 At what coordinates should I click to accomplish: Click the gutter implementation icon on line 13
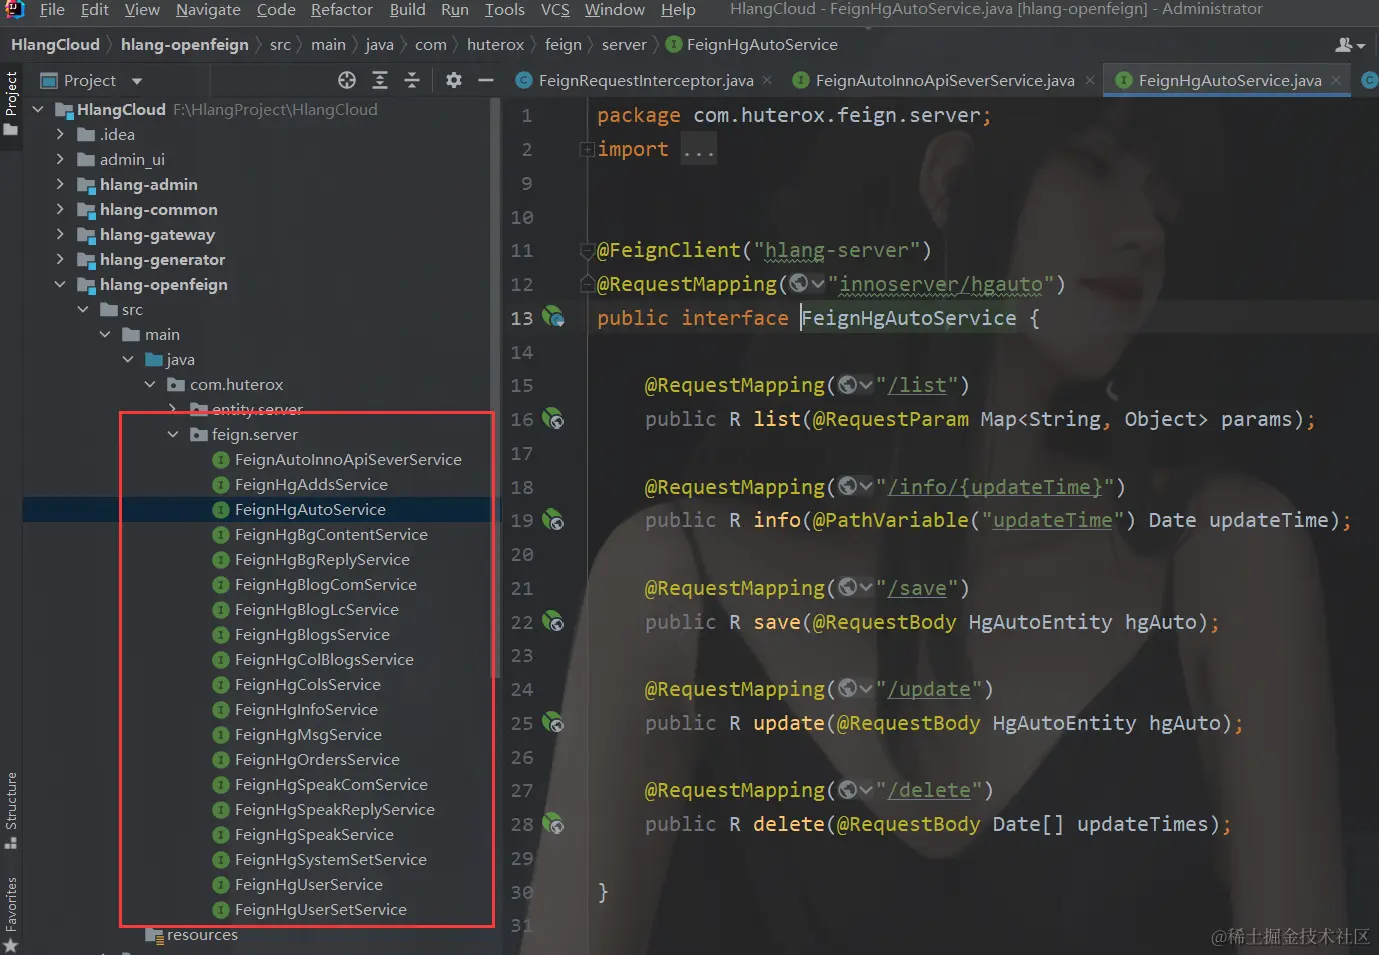coord(553,318)
